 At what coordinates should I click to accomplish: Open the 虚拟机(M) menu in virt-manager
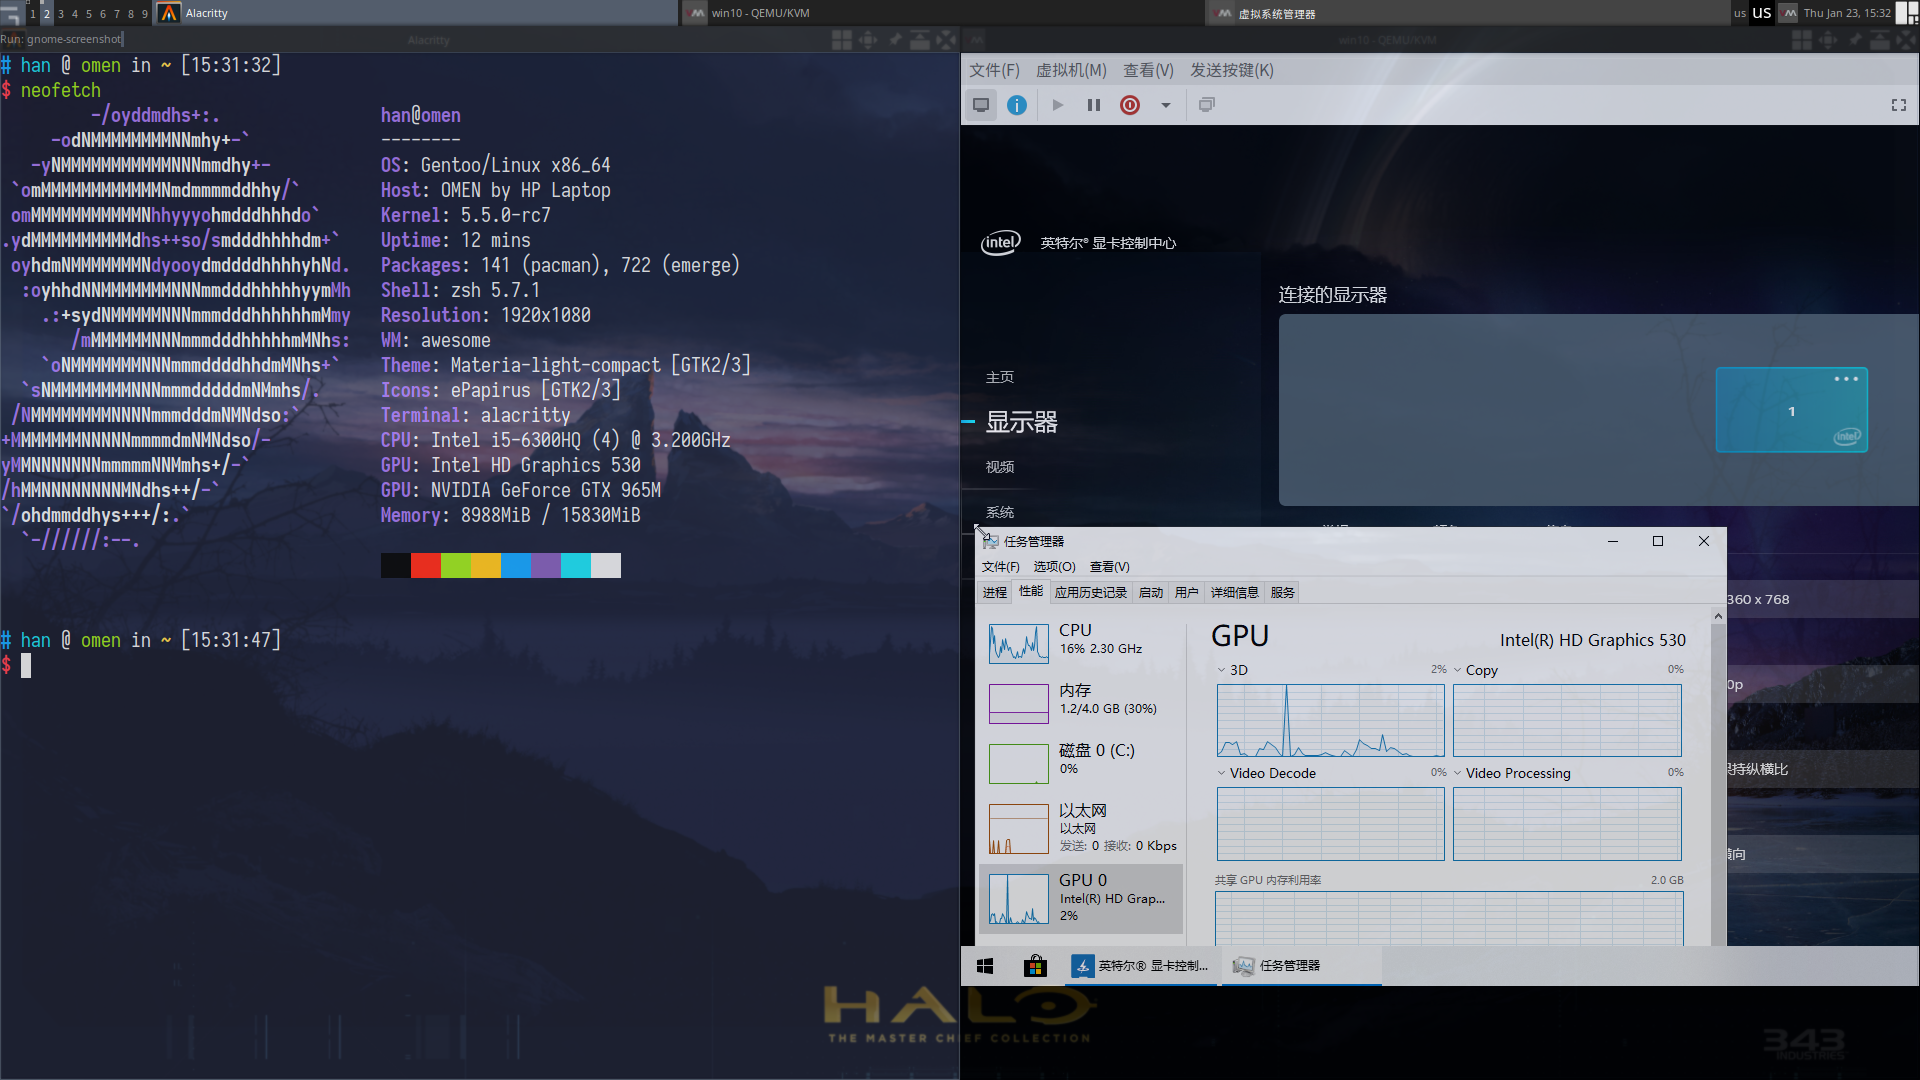click(1072, 70)
